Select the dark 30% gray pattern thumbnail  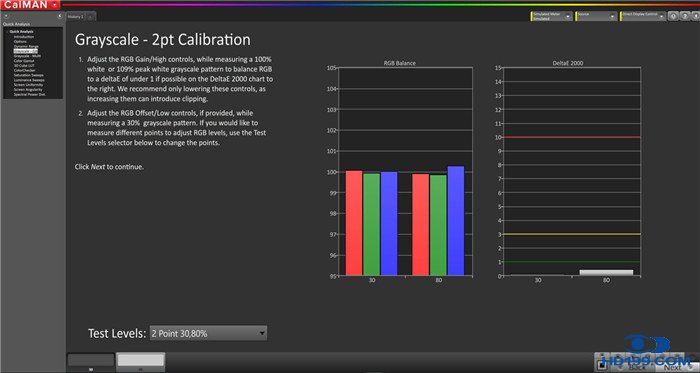(x=91, y=360)
